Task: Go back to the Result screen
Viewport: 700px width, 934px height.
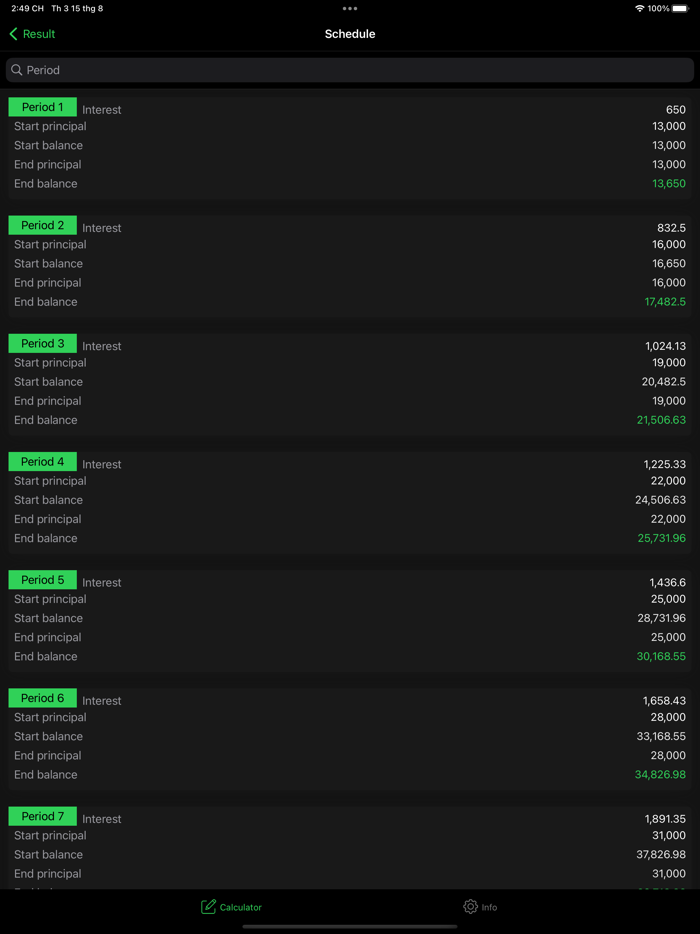Action: (31, 33)
